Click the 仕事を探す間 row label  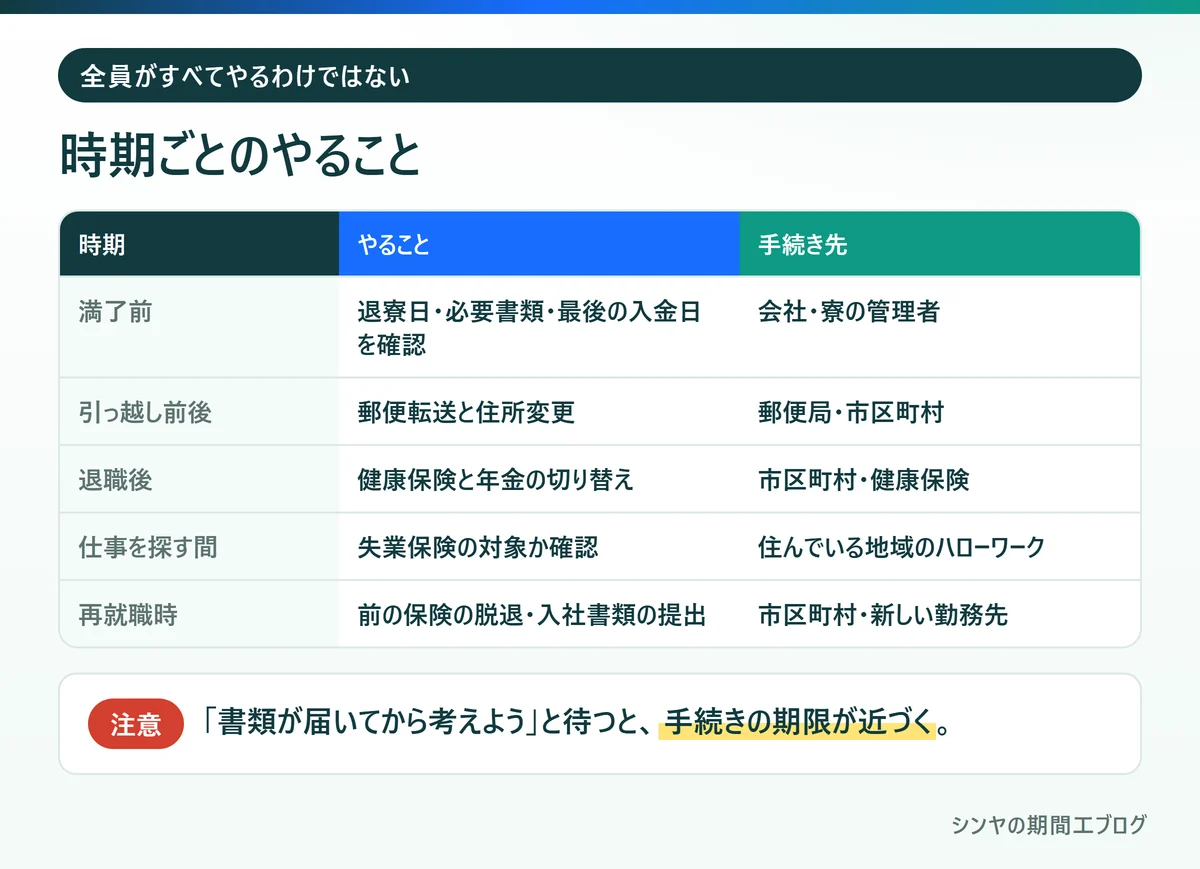tap(199, 547)
